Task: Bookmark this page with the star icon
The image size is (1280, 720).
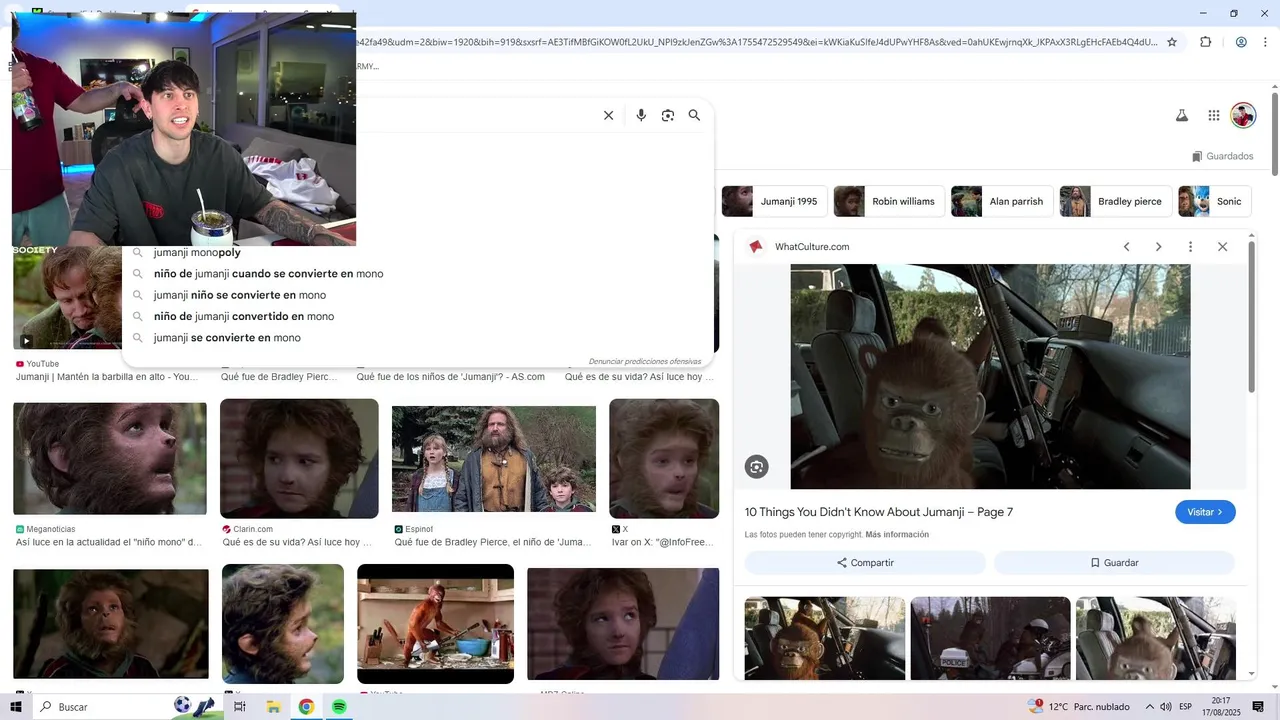Action: point(1172,42)
